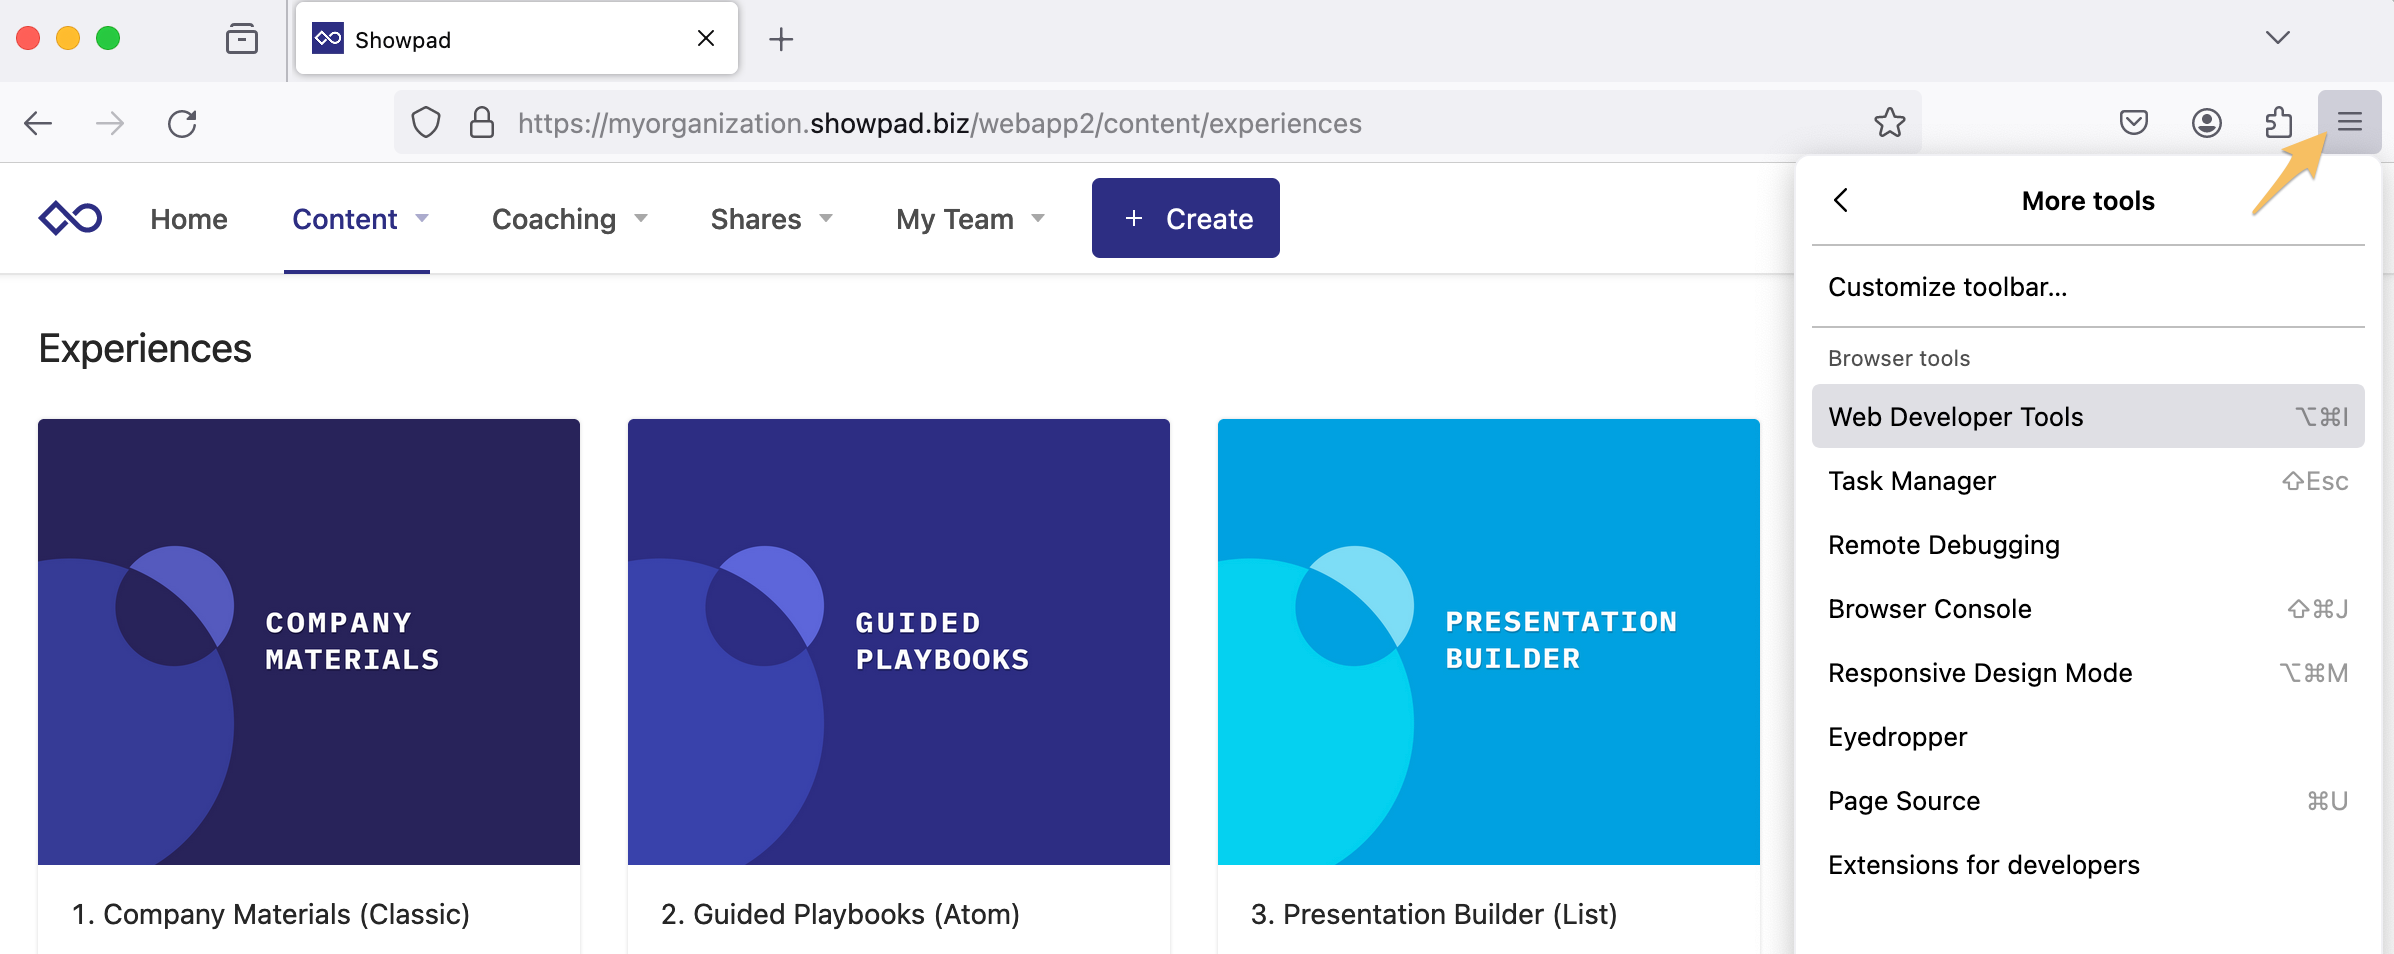Open the Firefox View icon in tab bar
This screenshot has width=2394, height=954.
point(242,39)
